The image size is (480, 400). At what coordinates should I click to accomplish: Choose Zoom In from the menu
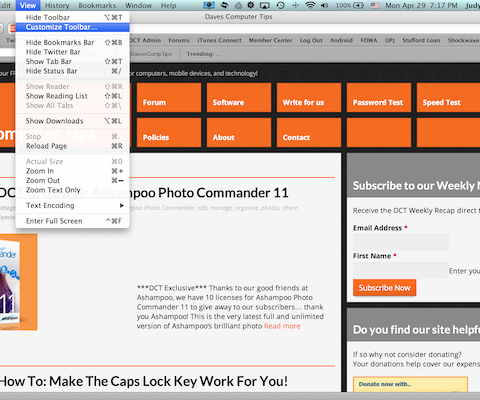point(72,171)
